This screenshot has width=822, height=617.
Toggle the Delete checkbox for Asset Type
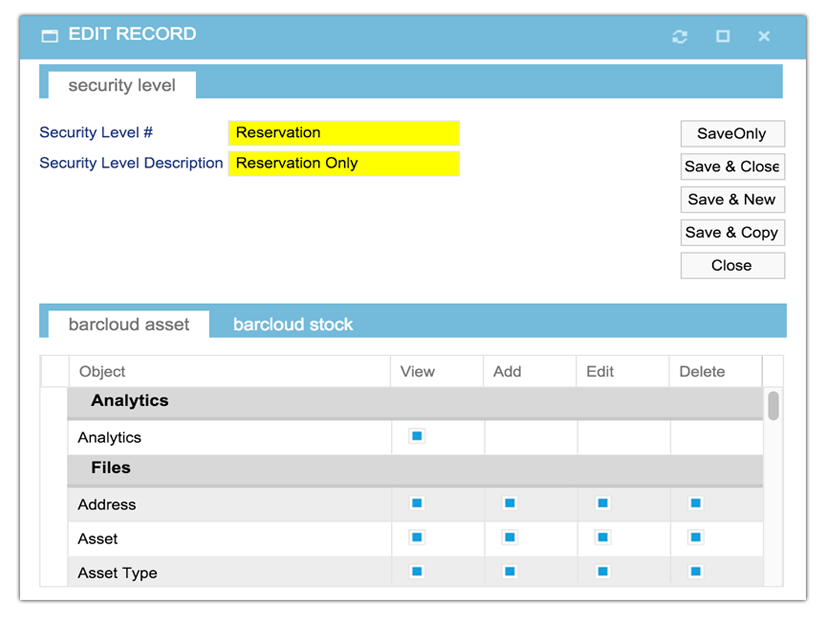coord(695,572)
